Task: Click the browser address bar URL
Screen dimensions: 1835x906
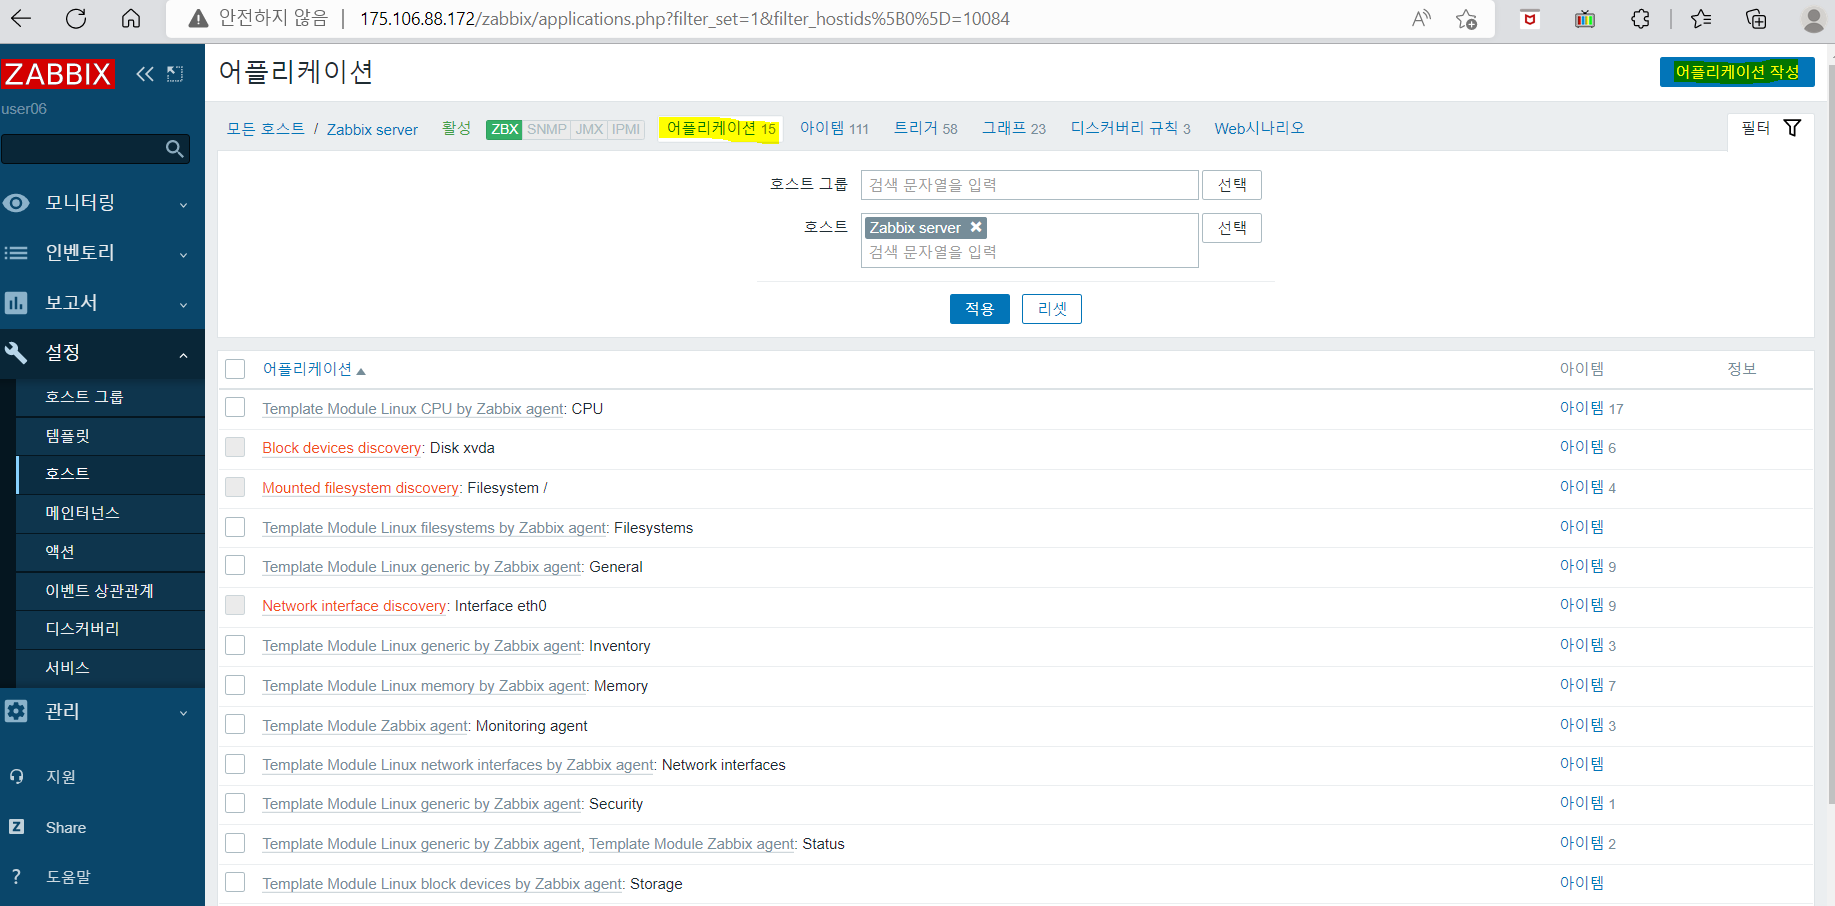Action: click(x=684, y=18)
